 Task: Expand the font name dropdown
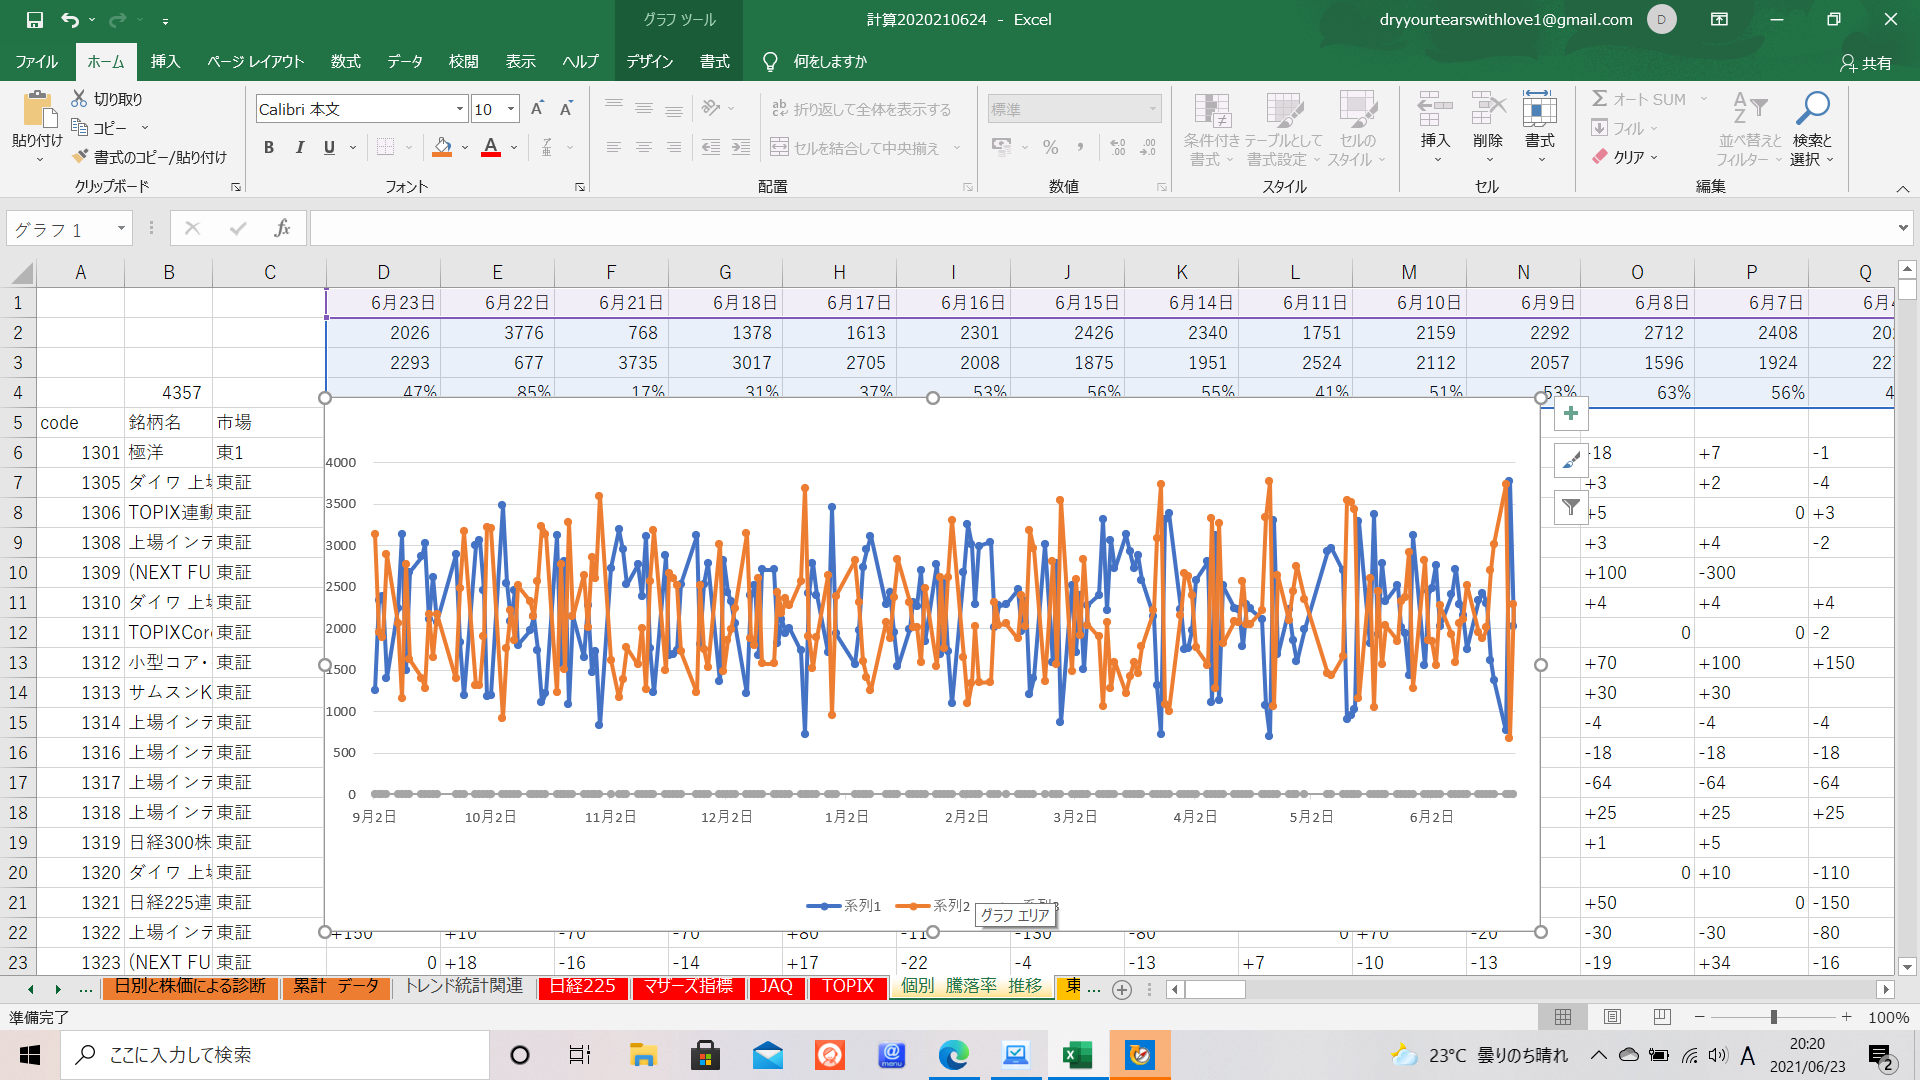point(459,109)
